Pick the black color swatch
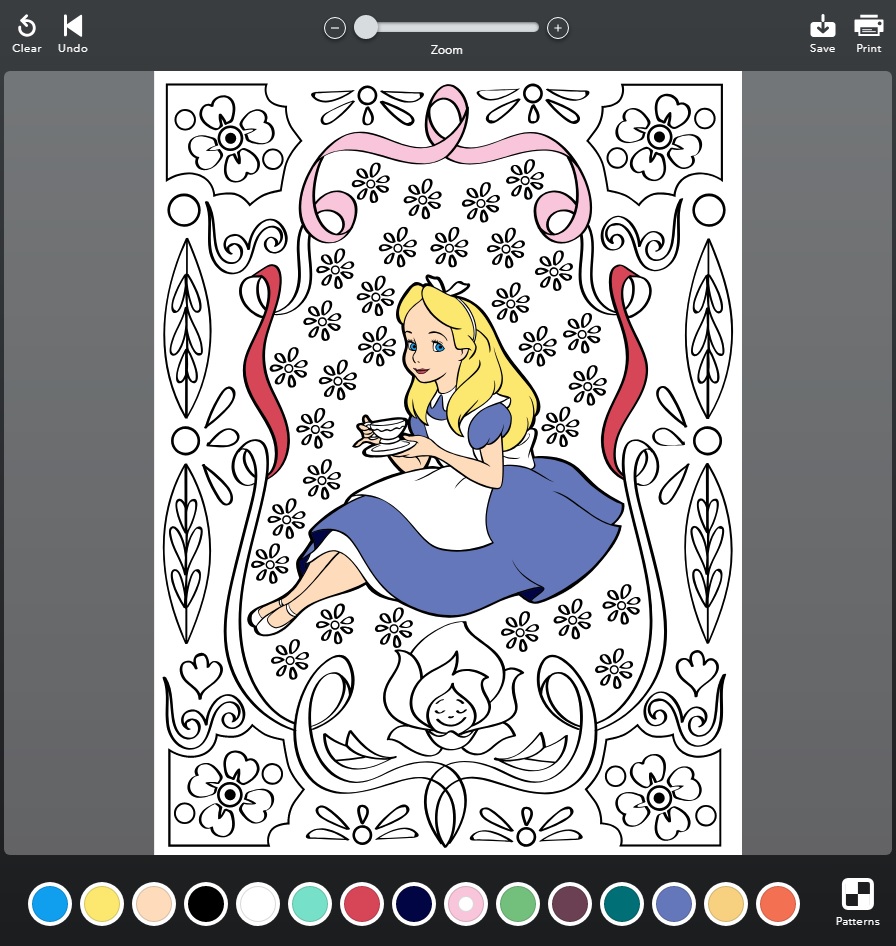This screenshot has height=946, width=896. click(206, 904)
